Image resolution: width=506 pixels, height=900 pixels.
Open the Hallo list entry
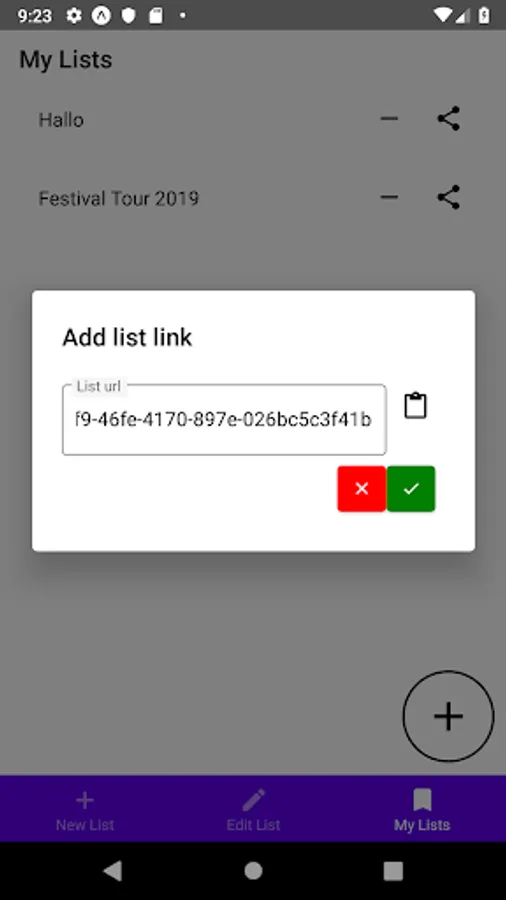point(61,120)
